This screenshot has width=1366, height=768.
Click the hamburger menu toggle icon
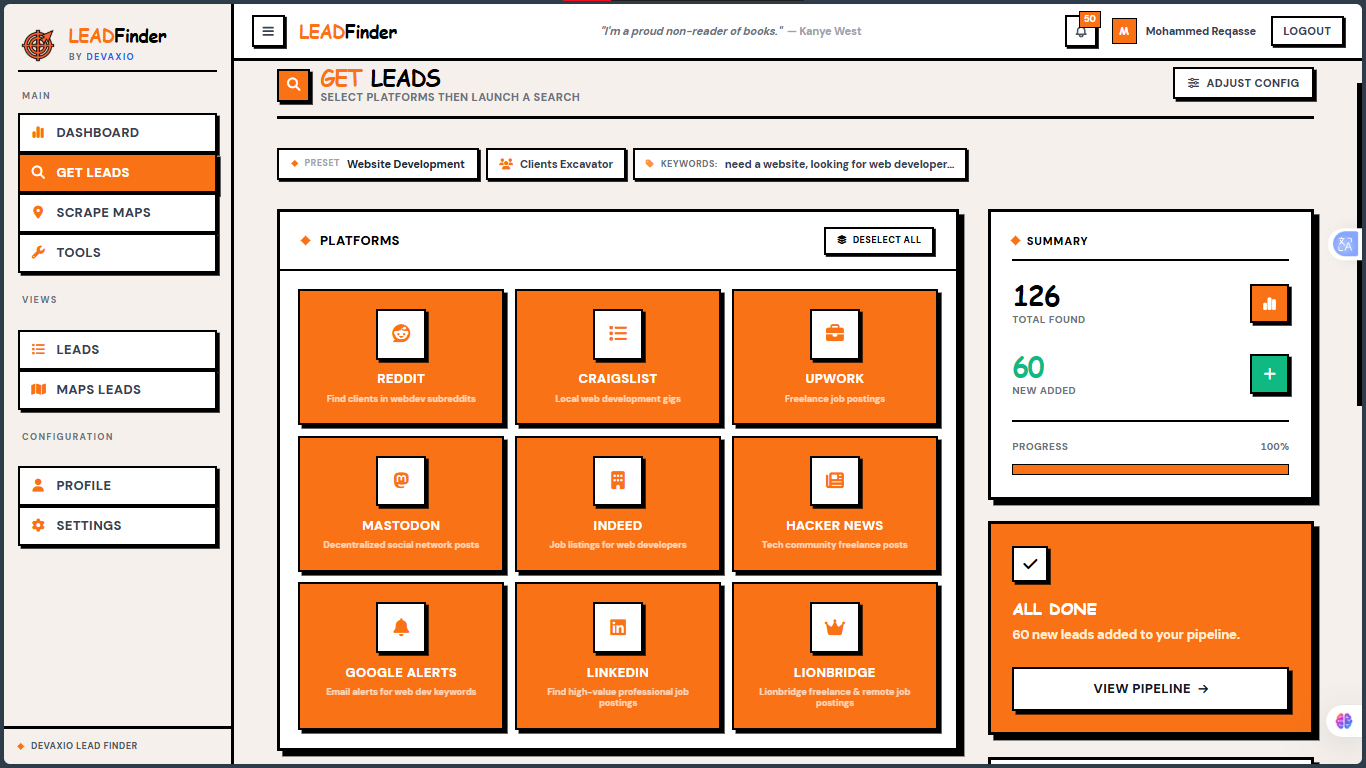(x=268, y=31)
